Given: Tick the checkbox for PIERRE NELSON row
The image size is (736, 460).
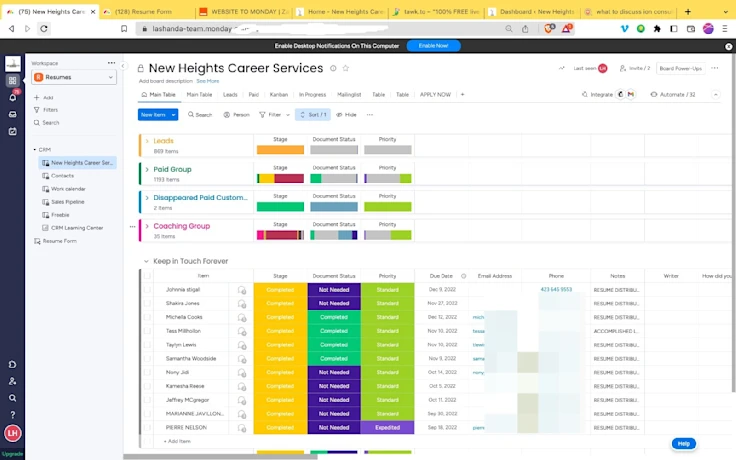Looking at the screenshot, I should 147,428.
